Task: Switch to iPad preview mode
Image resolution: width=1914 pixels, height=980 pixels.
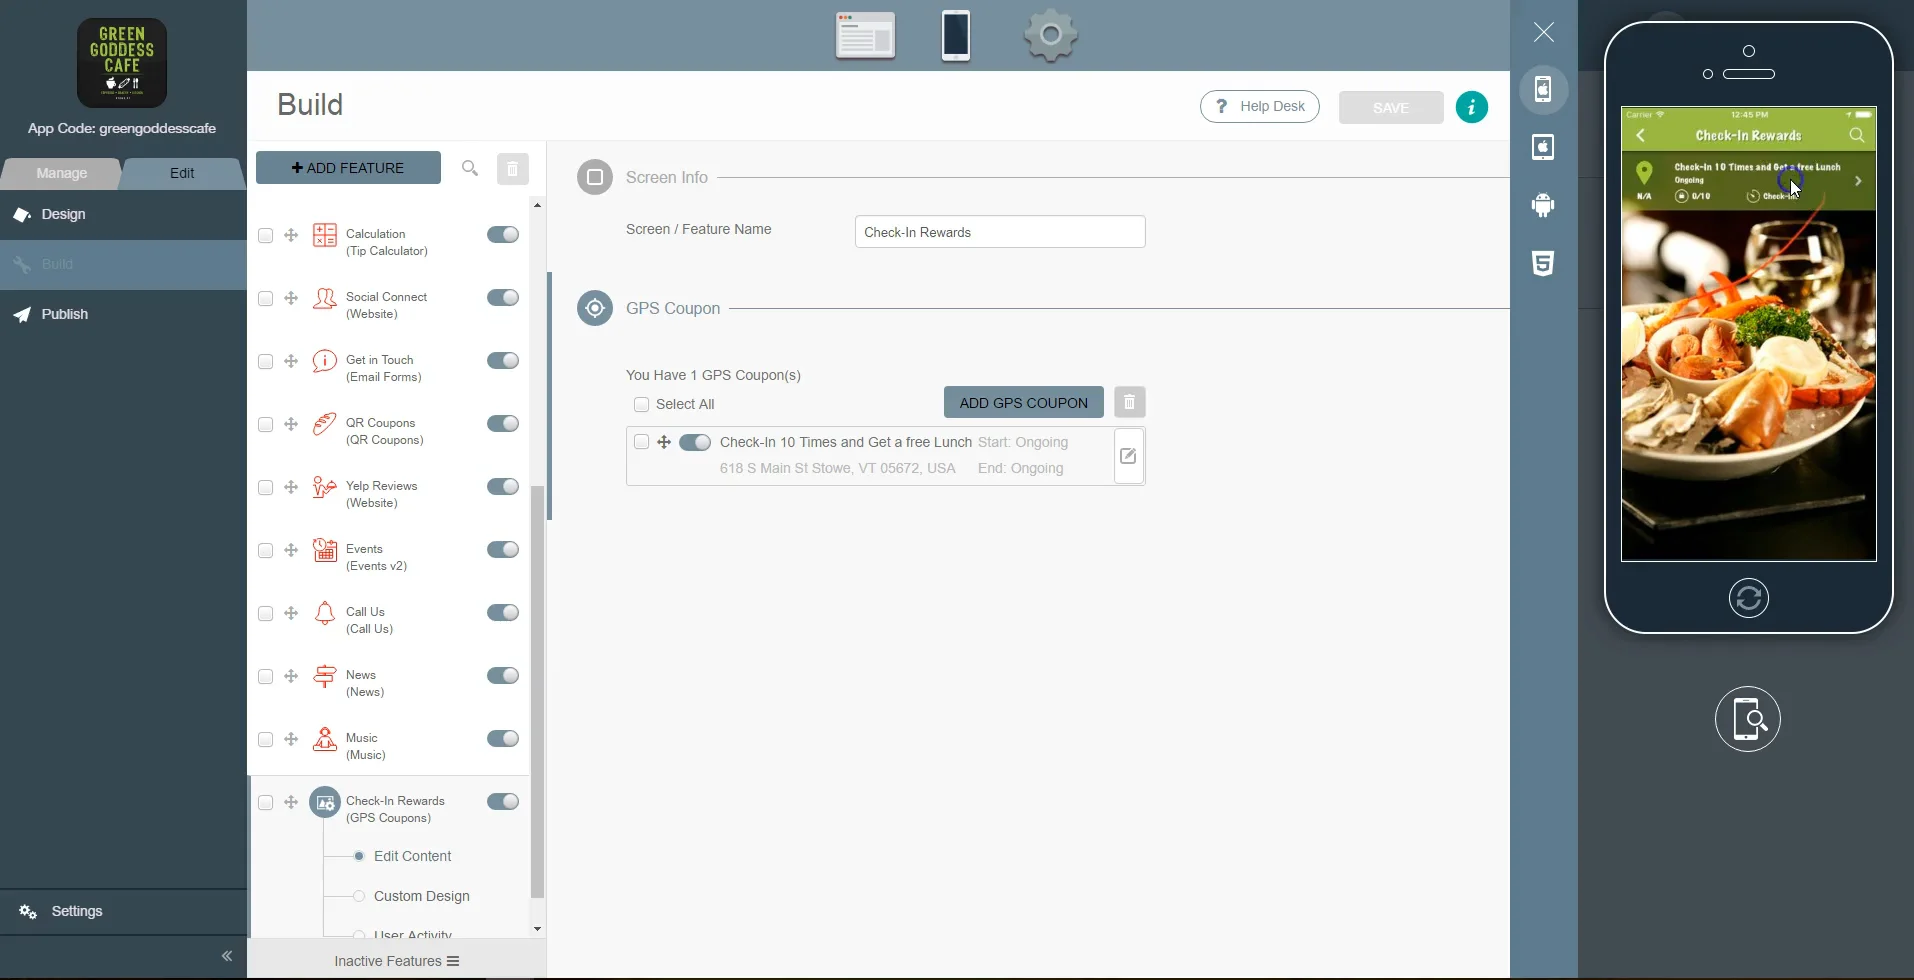Action: point(1542,147)
